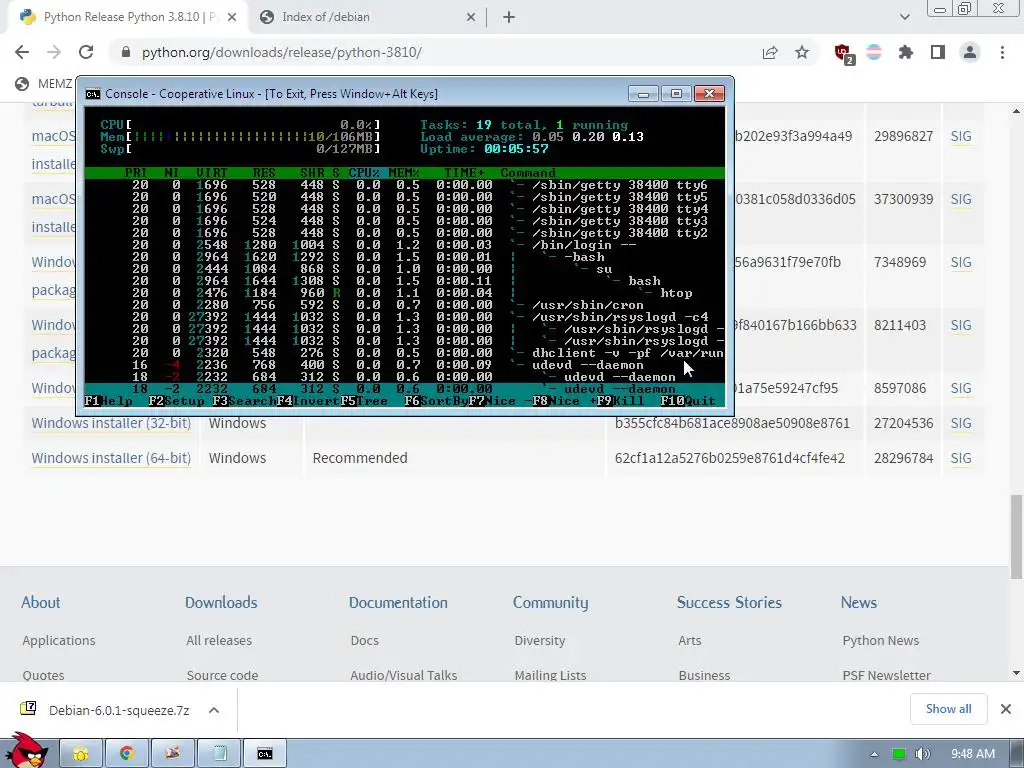Open the Extensions puzzle piece menu

click(906, 52)
